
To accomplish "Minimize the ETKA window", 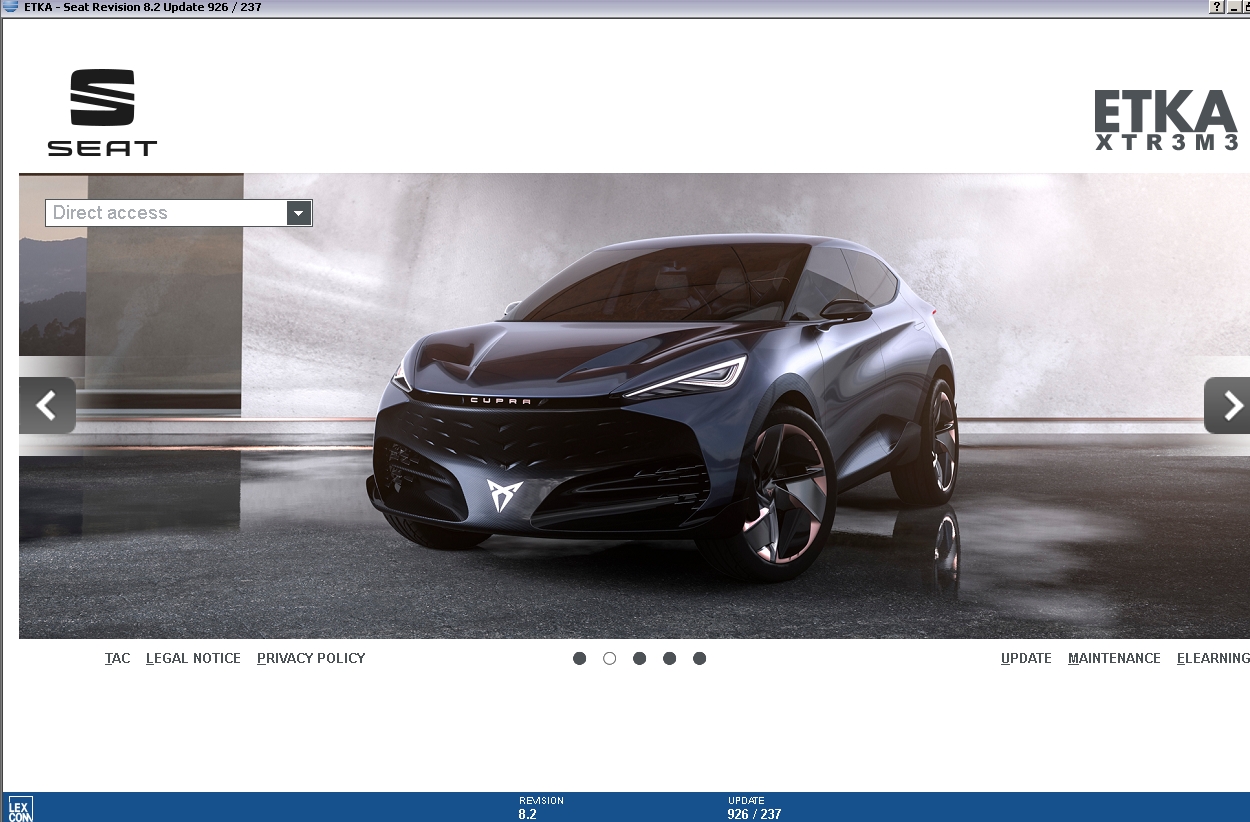I will point(1232,7).
